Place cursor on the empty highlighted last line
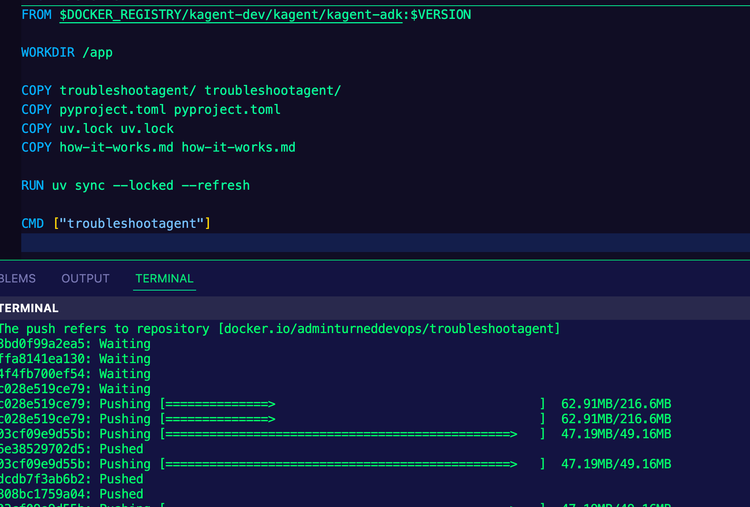Viewport: 750px width, 507px height. click(x=385, y=242)
